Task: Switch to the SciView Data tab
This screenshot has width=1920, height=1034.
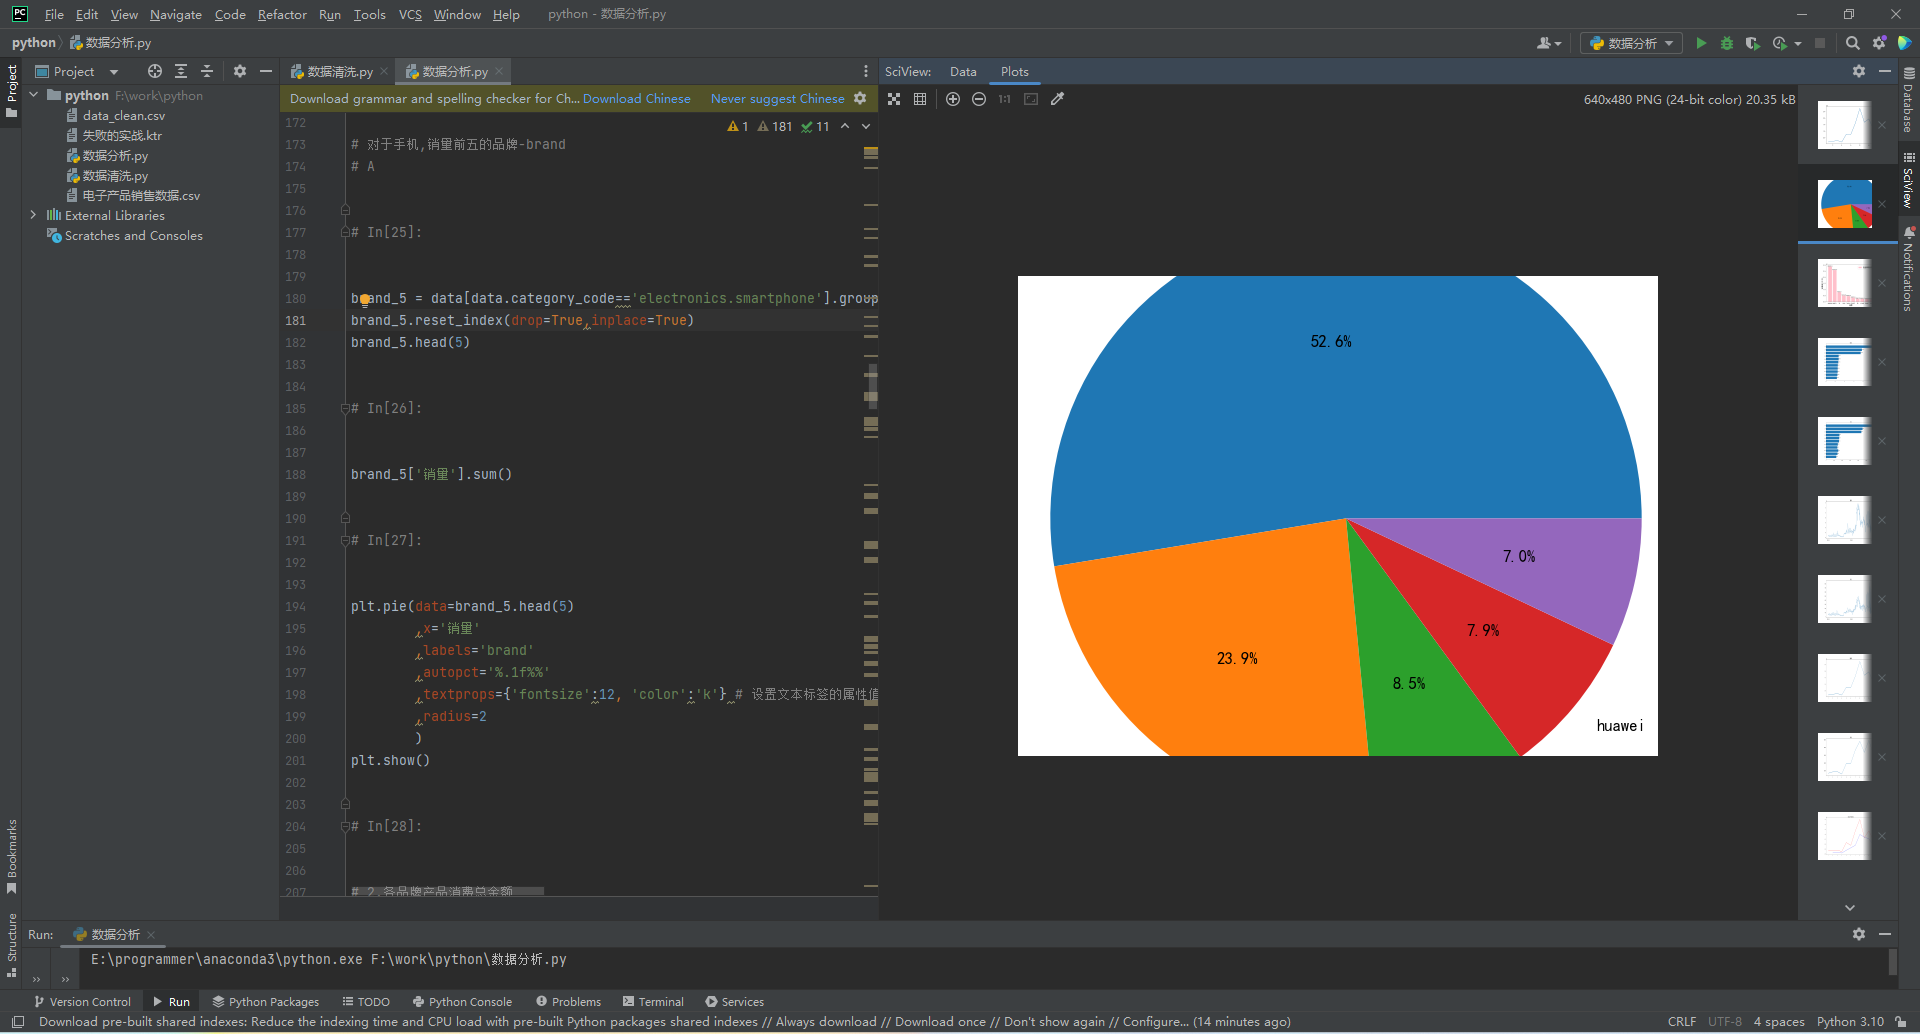Action: 963,71
